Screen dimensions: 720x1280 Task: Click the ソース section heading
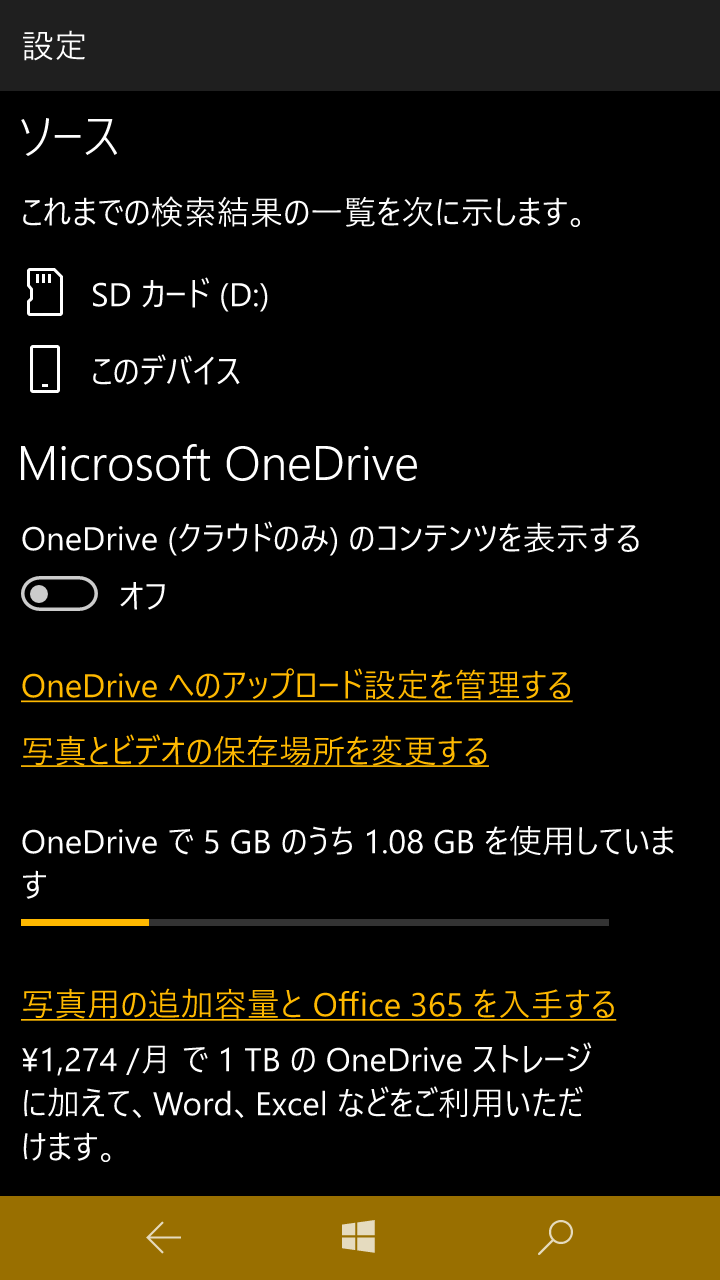point(69,136)
